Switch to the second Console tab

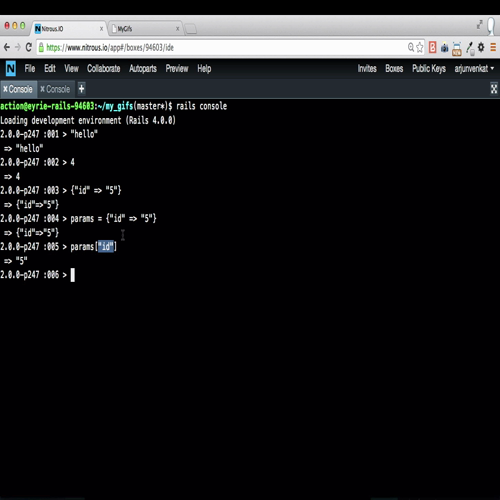58,89
